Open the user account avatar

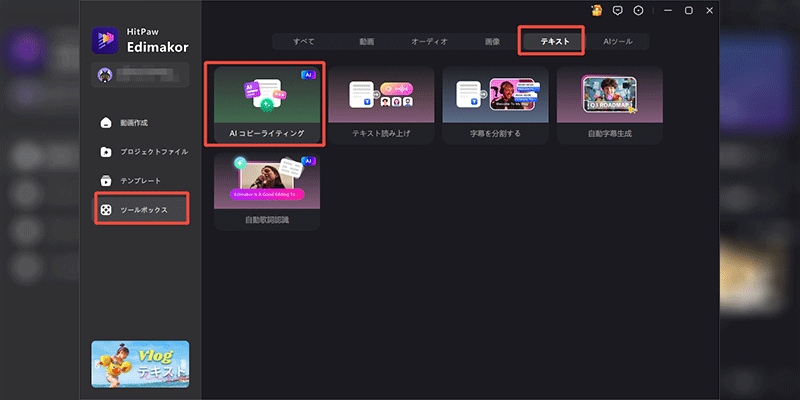click(103, 74)
